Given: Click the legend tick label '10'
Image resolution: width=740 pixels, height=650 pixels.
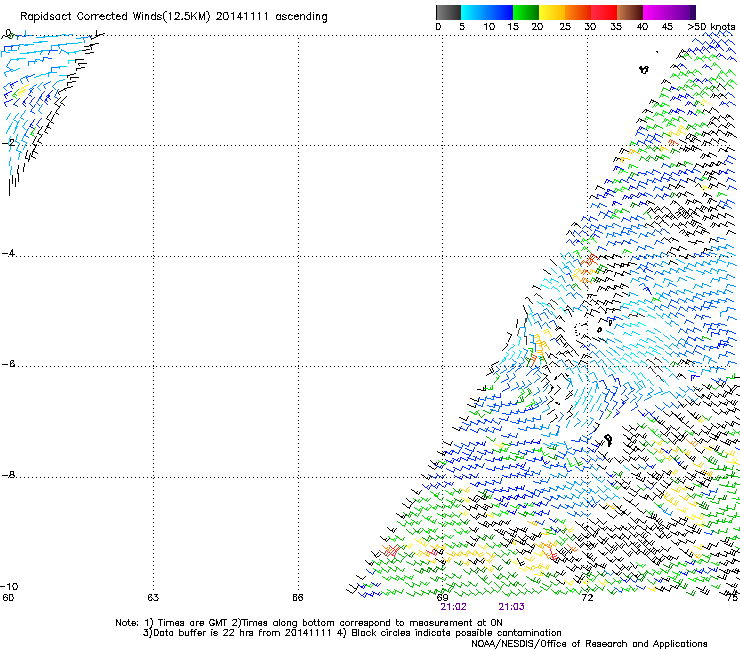Looking at the screenshot, I should pos(489,27).
